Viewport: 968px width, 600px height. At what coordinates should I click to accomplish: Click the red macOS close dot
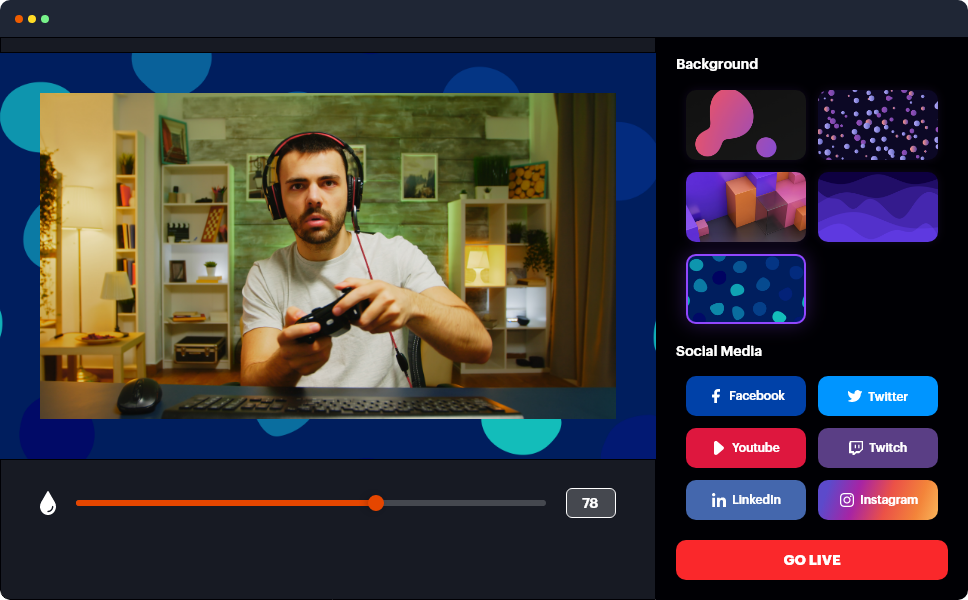click(x=19, y=19)
